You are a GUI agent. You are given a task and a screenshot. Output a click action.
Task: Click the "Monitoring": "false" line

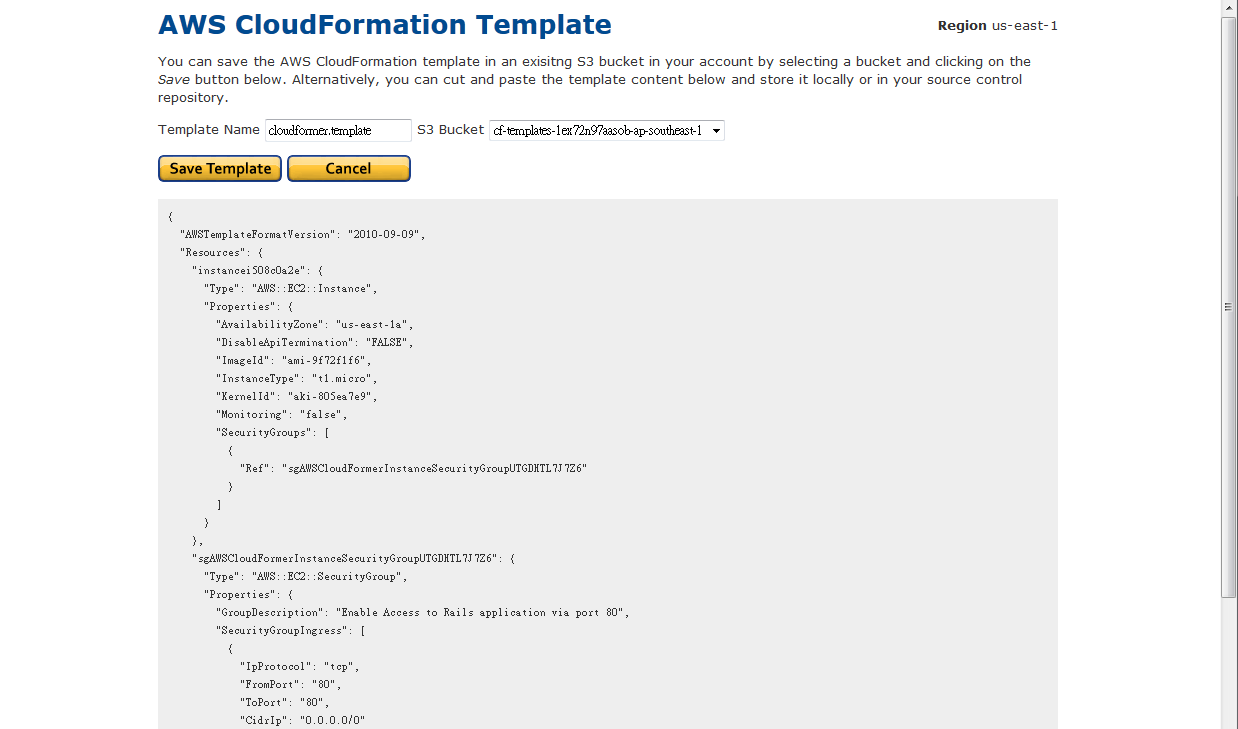pos(282,414)
